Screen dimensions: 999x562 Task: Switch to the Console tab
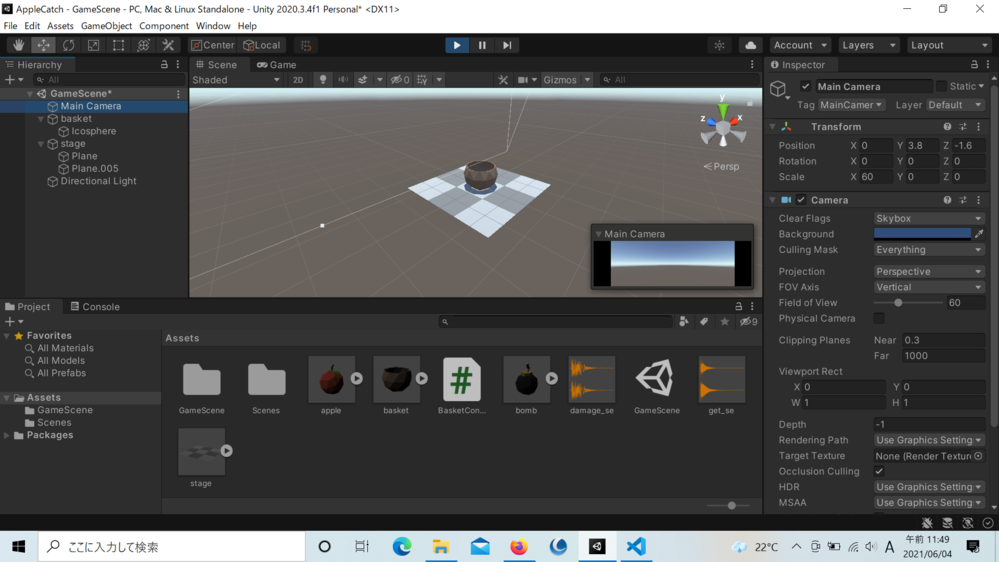[x=95, y=306]
